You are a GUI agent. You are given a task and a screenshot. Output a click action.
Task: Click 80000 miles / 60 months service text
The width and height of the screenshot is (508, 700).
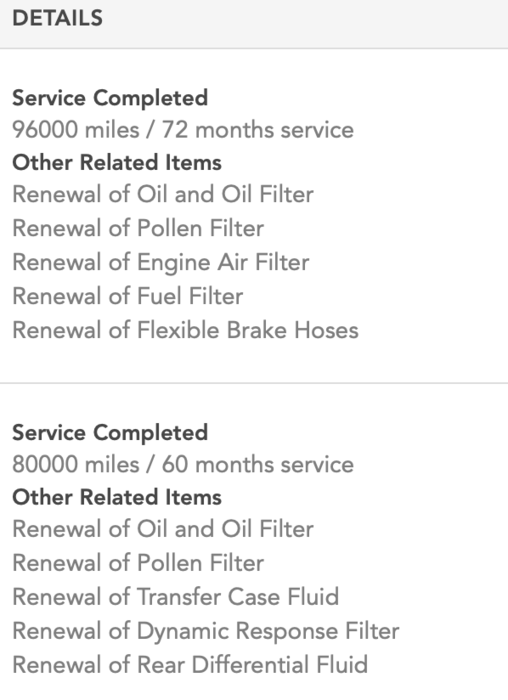point(183,465)
